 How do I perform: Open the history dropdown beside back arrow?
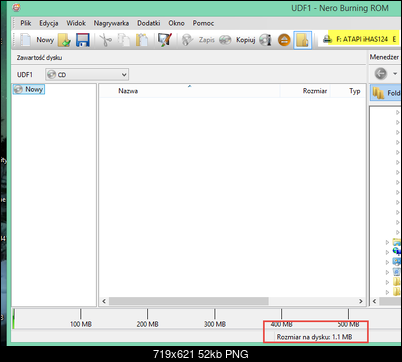(395, 73)
